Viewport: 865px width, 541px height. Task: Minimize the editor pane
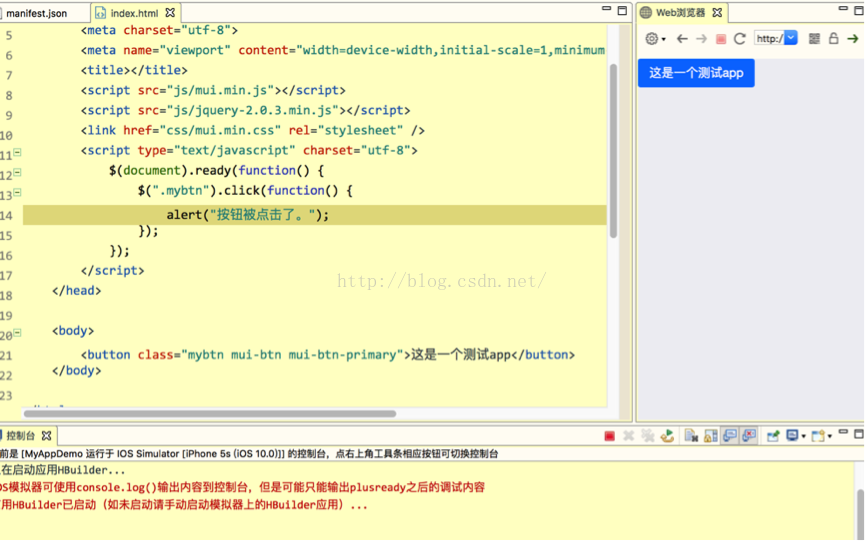click(606, 9)
